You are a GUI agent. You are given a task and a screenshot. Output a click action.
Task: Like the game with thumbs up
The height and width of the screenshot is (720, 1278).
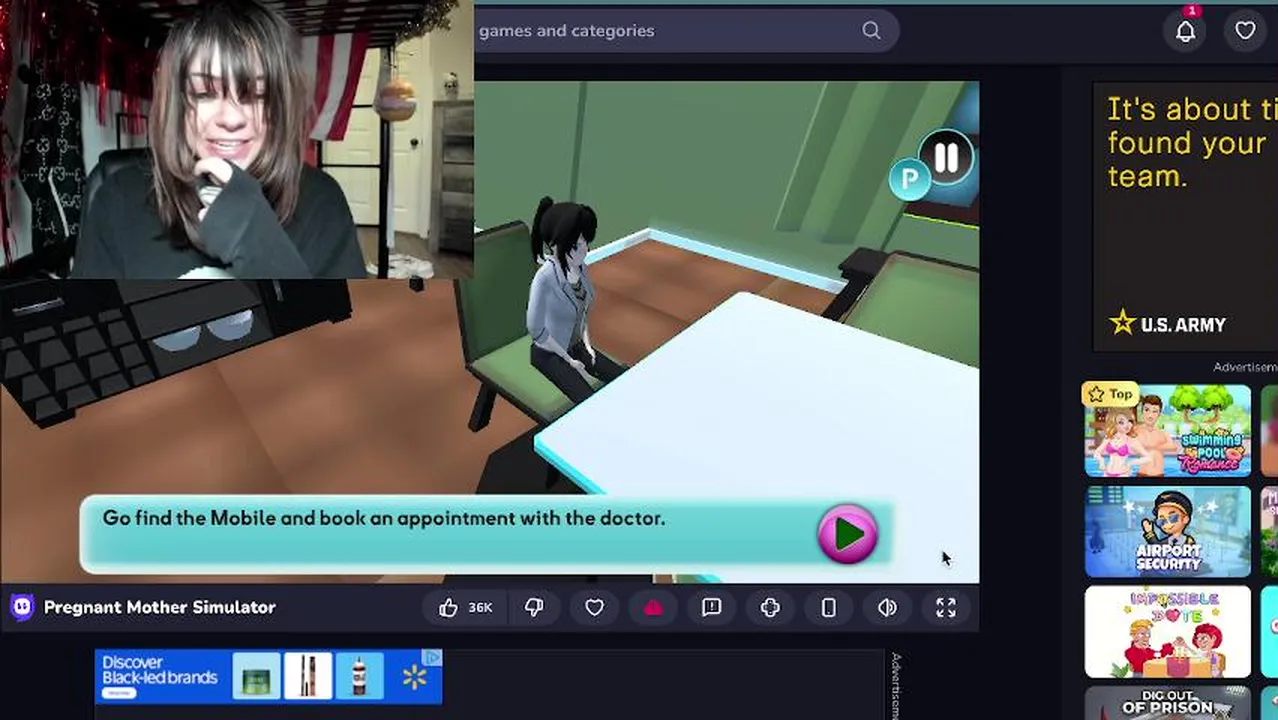[x=448, y=607]
